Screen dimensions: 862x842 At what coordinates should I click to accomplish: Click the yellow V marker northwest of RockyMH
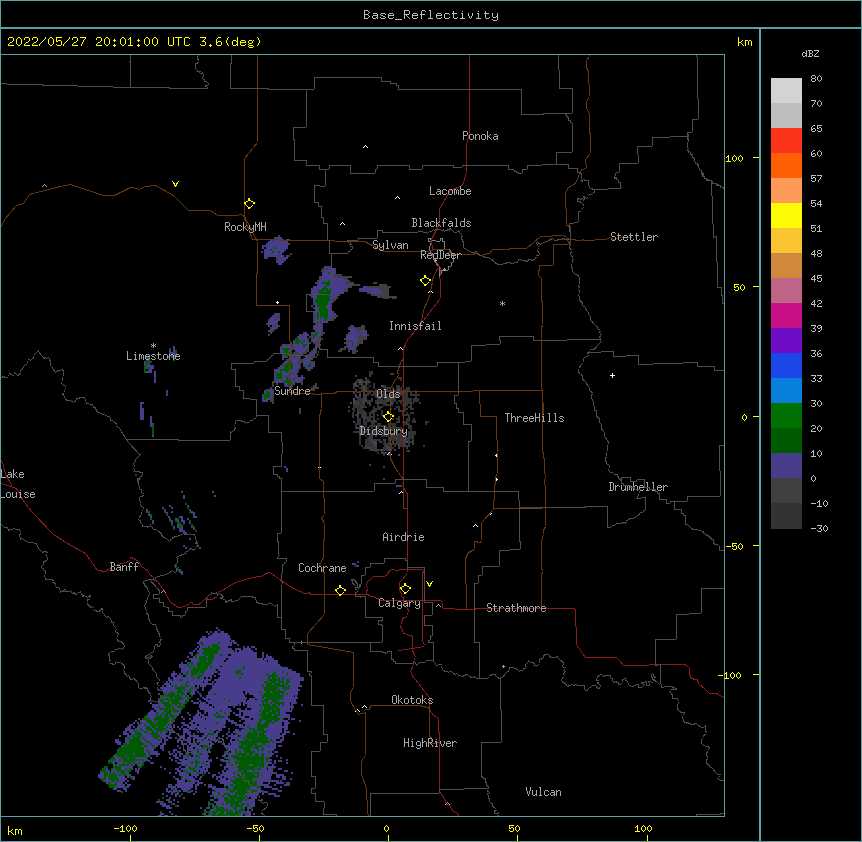point(175,184)
